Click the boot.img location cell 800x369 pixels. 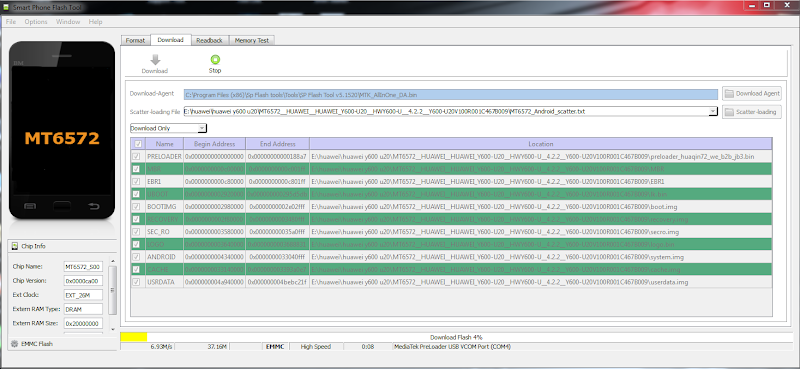pyautogui.click(x=540, y=206)
